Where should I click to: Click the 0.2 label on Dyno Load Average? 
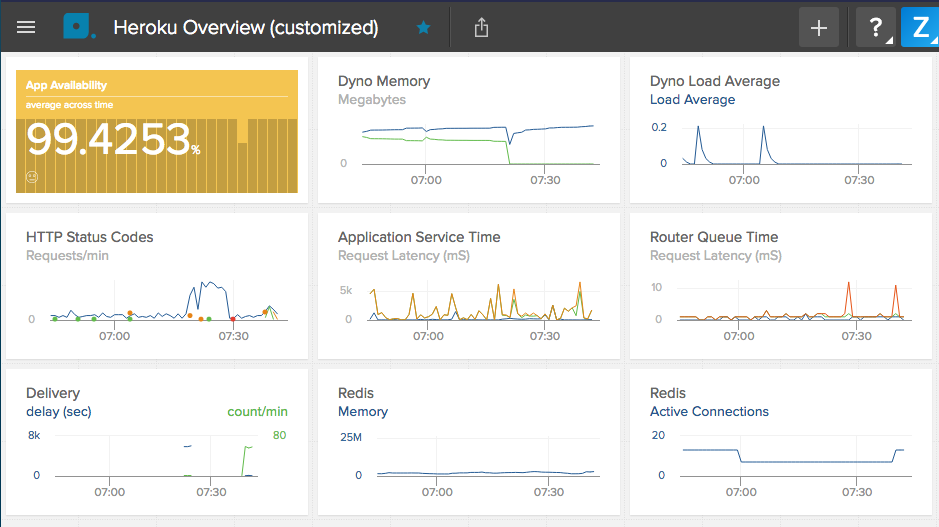659,127
